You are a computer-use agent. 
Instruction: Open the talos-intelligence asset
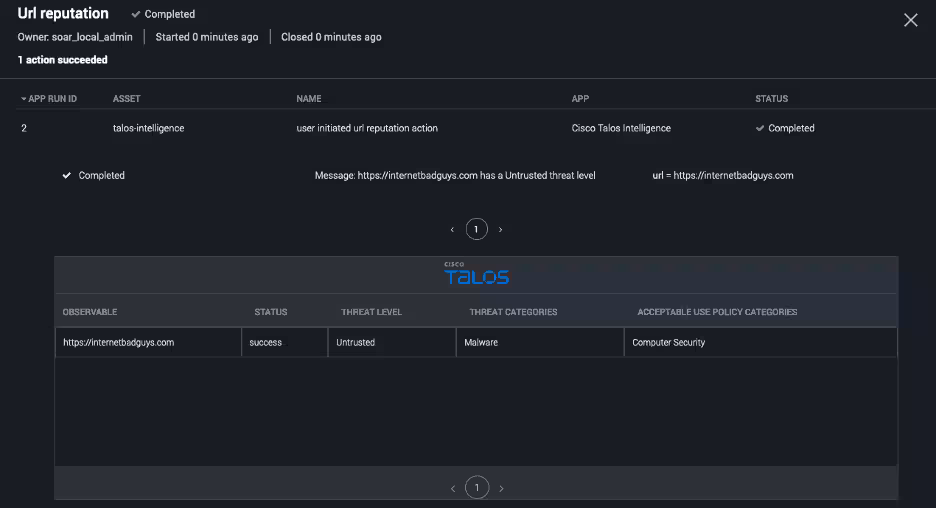click(x=148, y=128)
